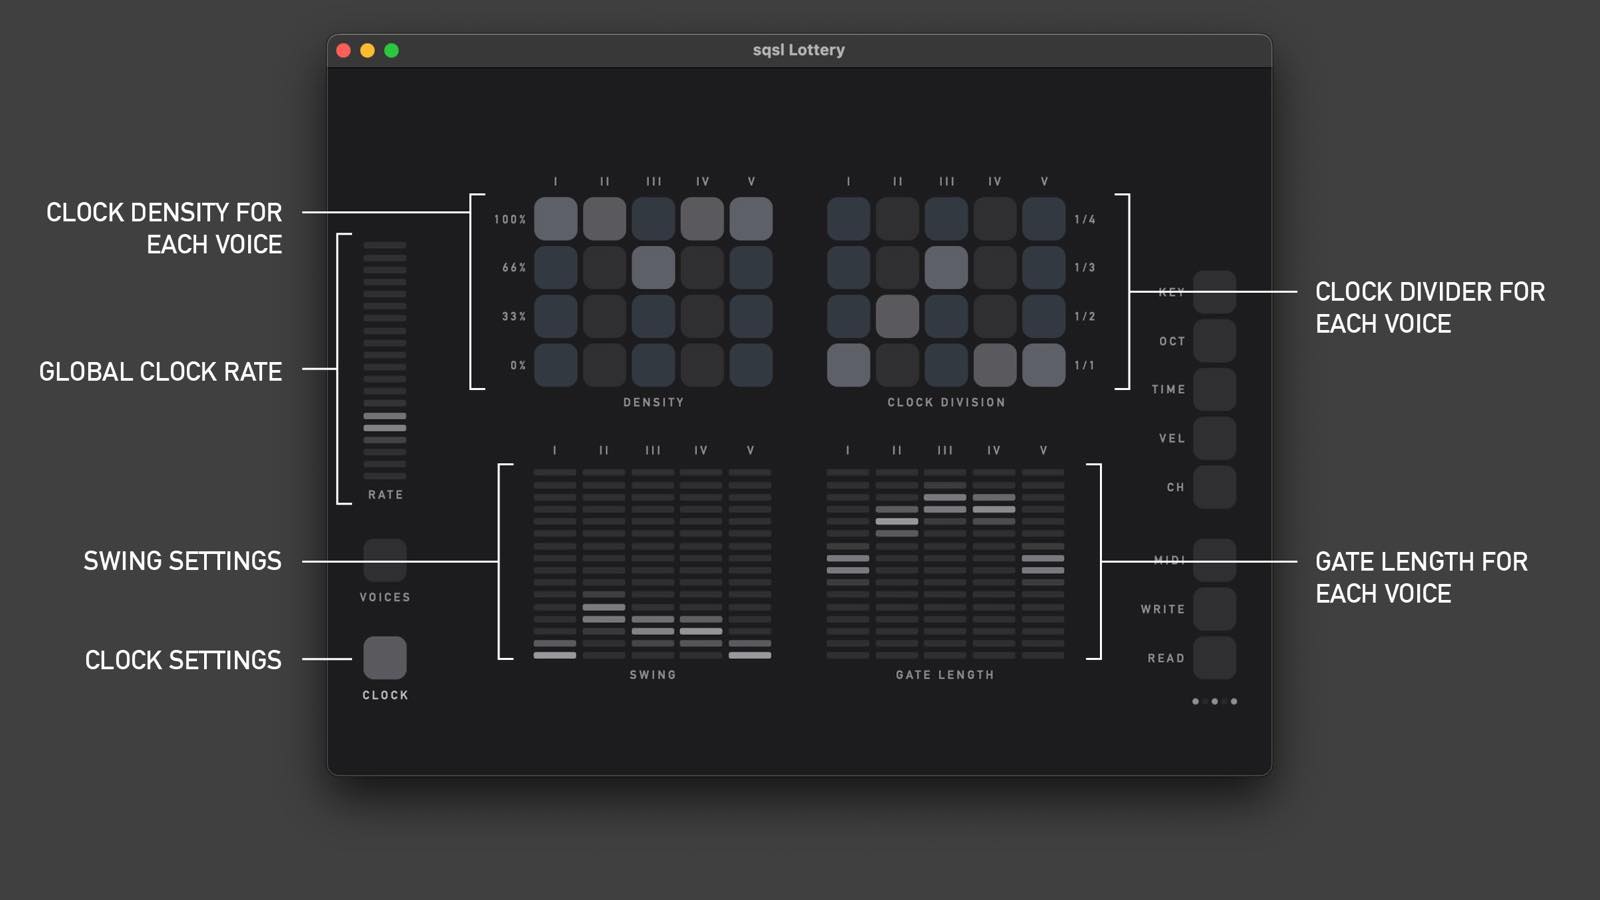
Task: Adjust the global RATE slider
Action: pyautogui.click(x=385, y=361)
